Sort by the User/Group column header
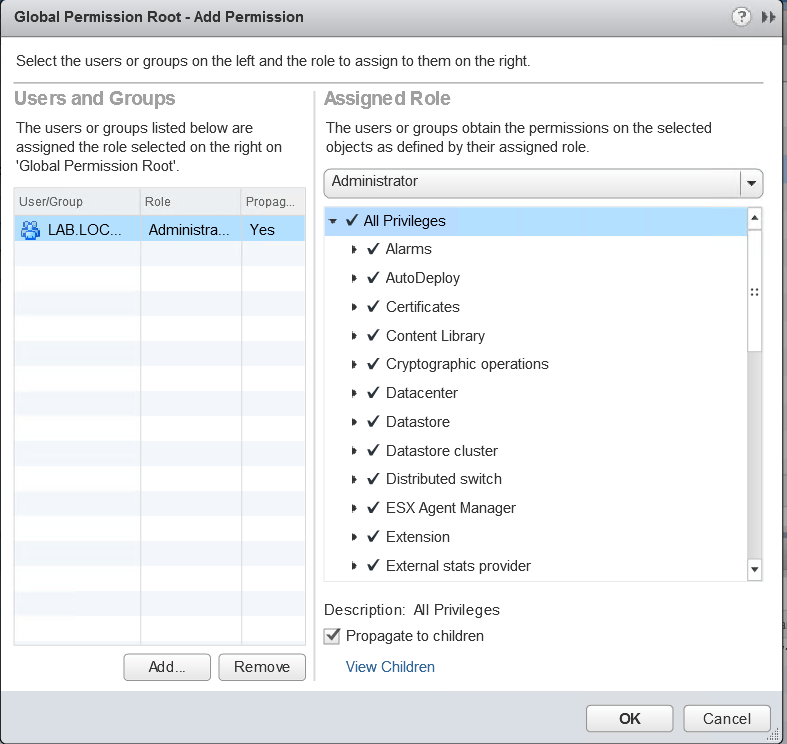Viewport: 787px width, 744px height. [77, 202]
